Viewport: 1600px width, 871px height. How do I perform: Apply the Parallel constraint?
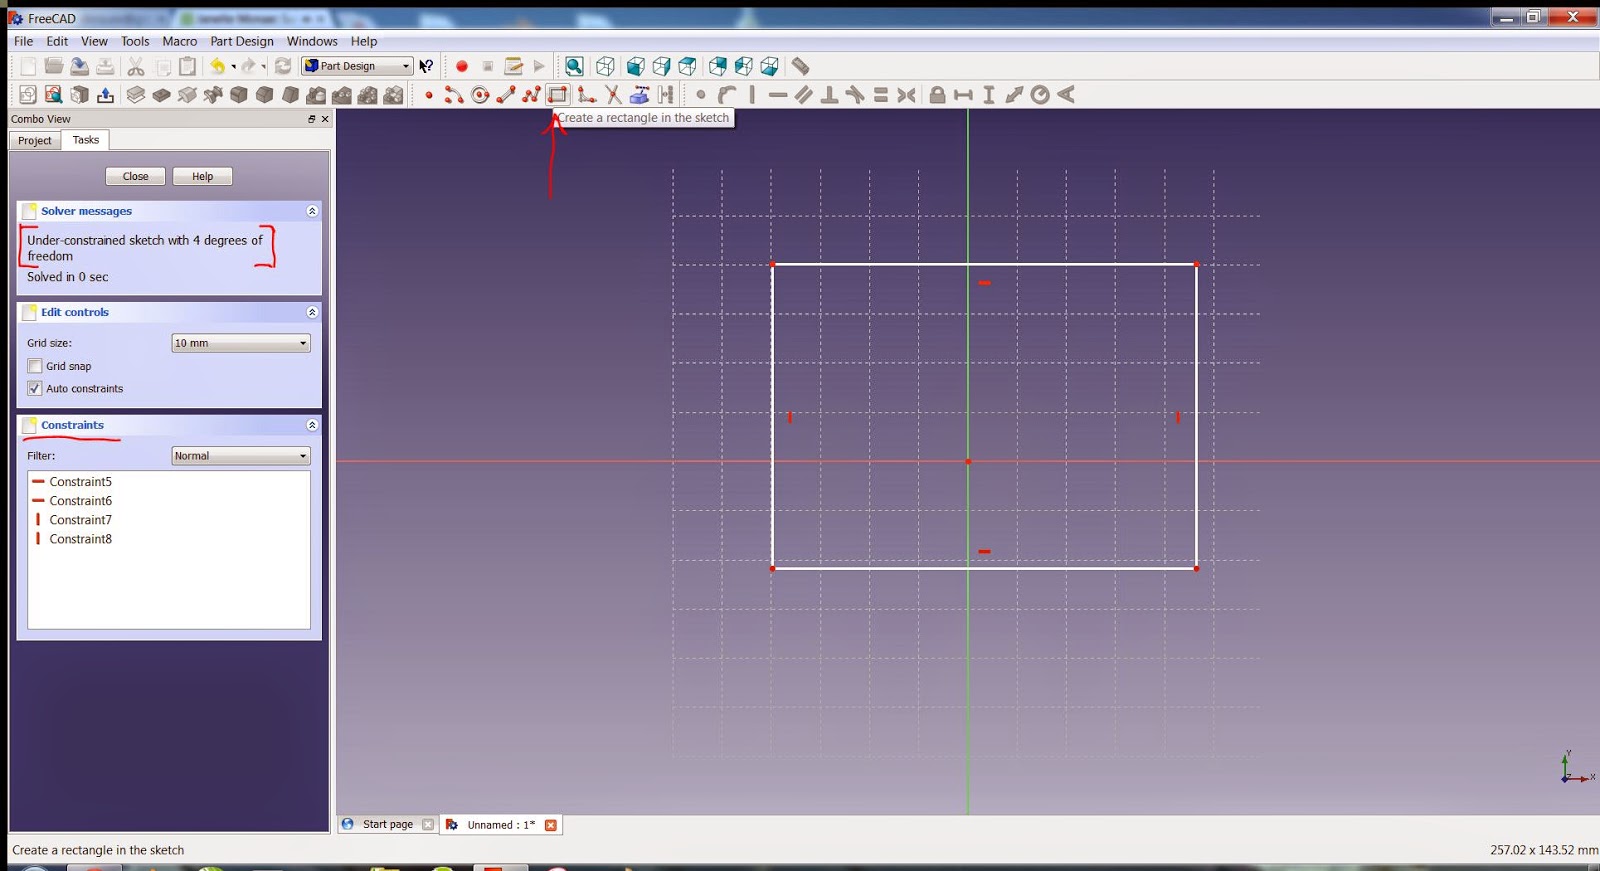pyautogui.click(x=804, y=95)
